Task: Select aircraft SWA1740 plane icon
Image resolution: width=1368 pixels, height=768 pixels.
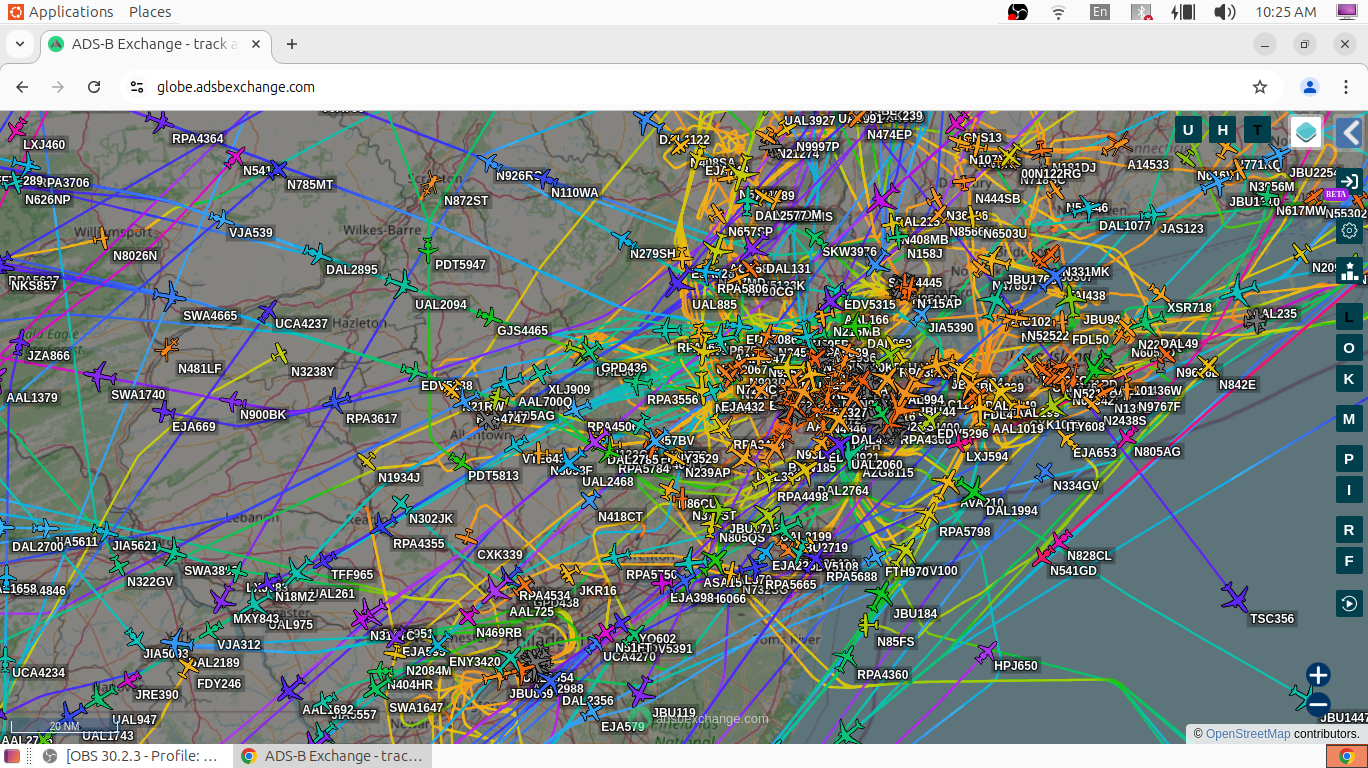Action: pyautogui.click(x=99, y=377)
